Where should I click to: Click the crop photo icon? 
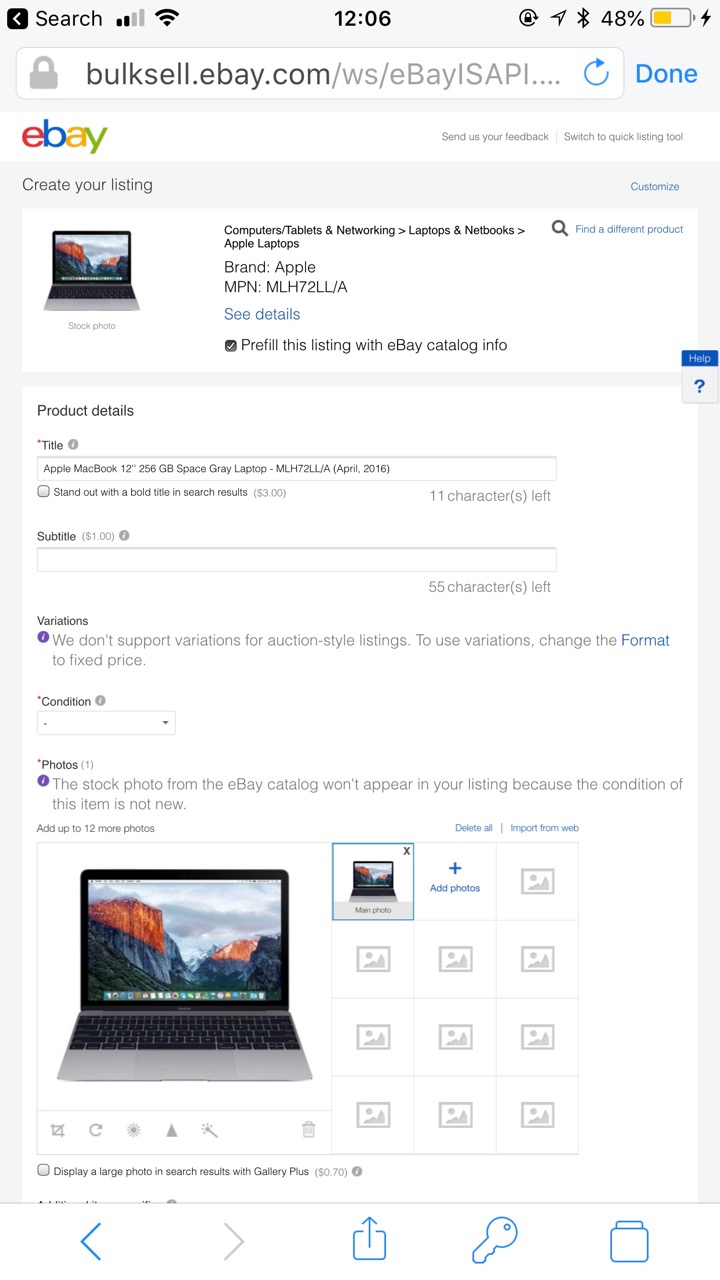58,1130
